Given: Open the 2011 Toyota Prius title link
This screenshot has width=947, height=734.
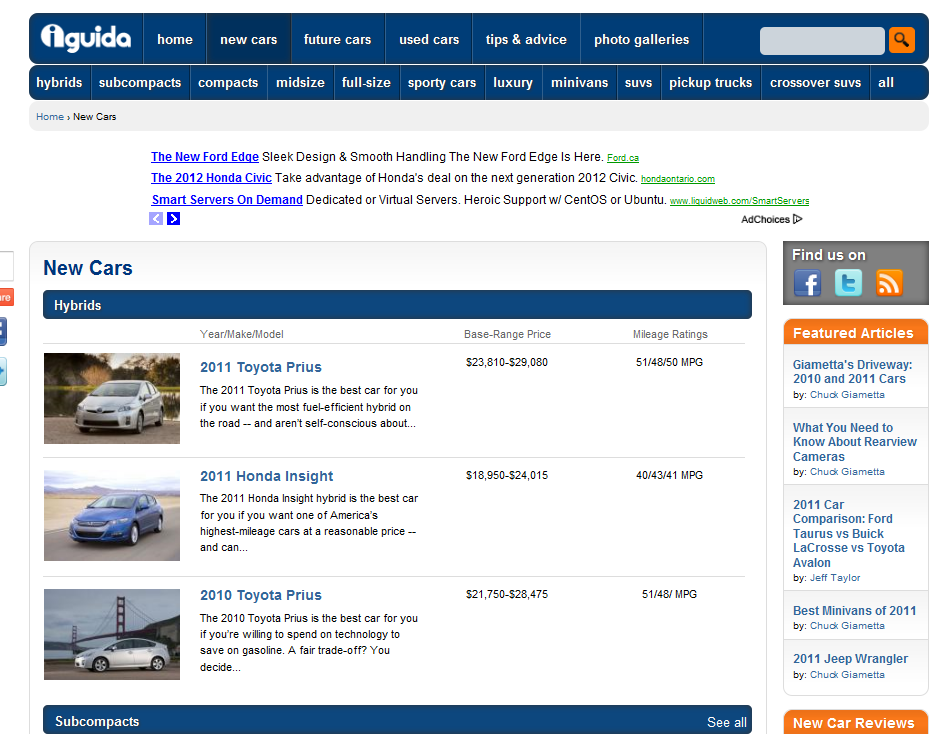Looking at the screenshot, I should tap(261, 367).
